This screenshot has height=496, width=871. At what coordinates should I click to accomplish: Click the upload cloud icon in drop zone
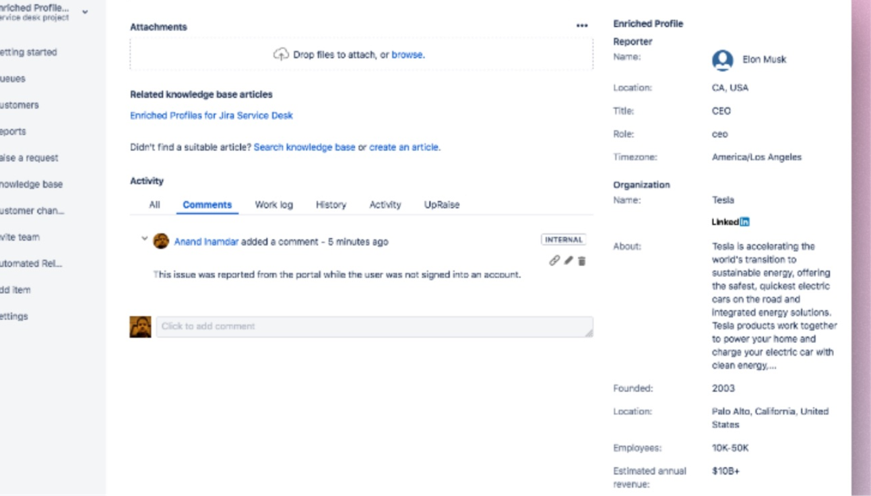pyautogui.click(x=281, y=54)
